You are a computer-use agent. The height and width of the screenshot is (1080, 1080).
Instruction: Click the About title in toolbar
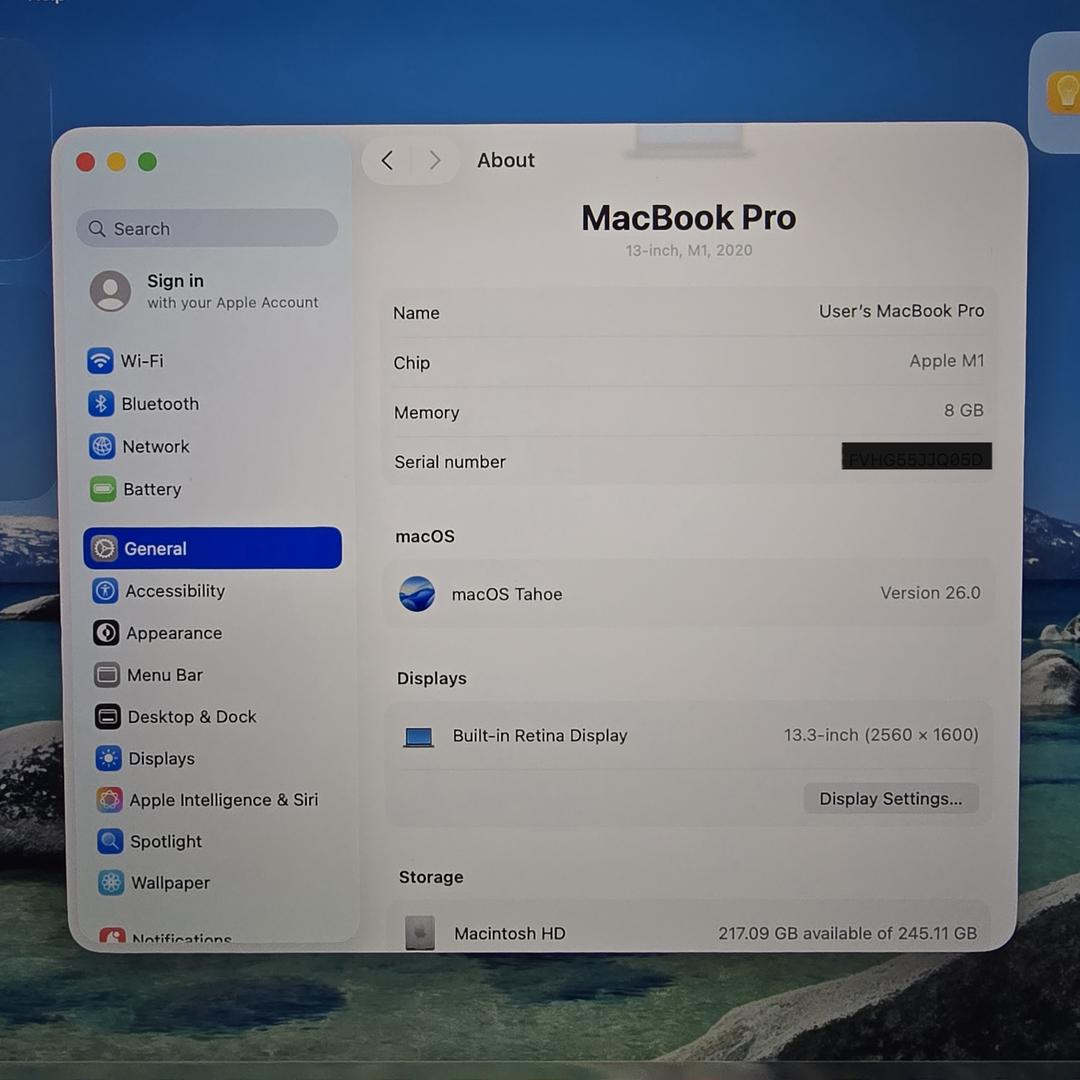(506, 160)
